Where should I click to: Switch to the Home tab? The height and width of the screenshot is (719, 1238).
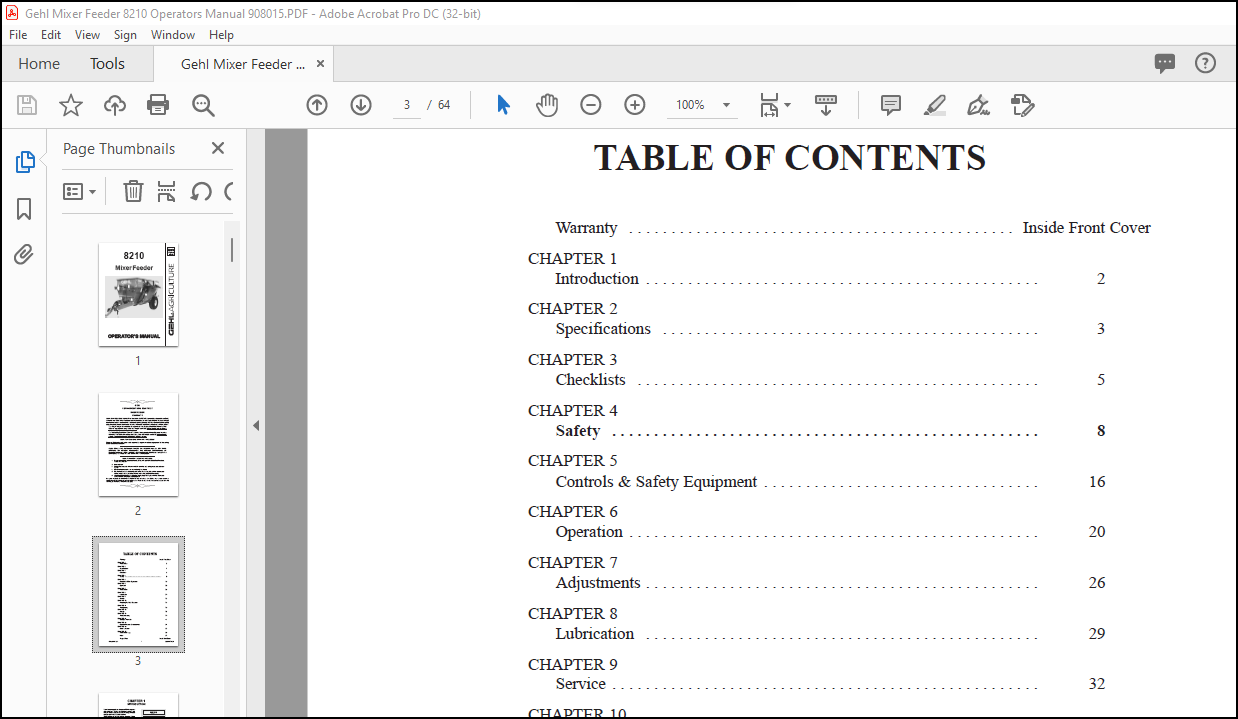pos(39,63)
